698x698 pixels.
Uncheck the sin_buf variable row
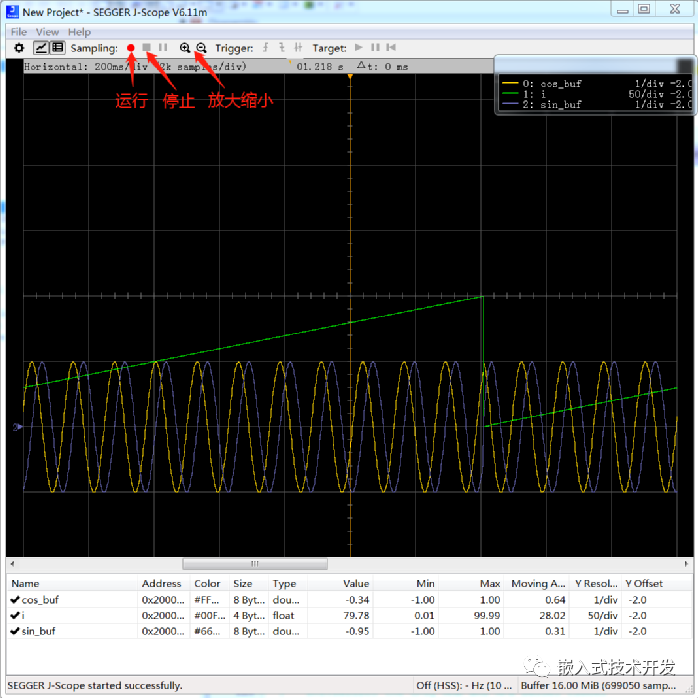15,631
